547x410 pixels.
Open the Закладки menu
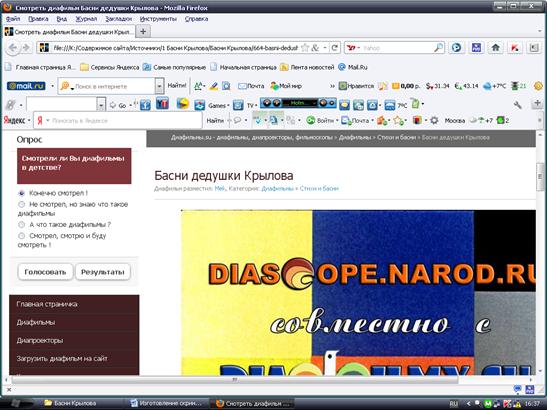[x=119, y=19]
